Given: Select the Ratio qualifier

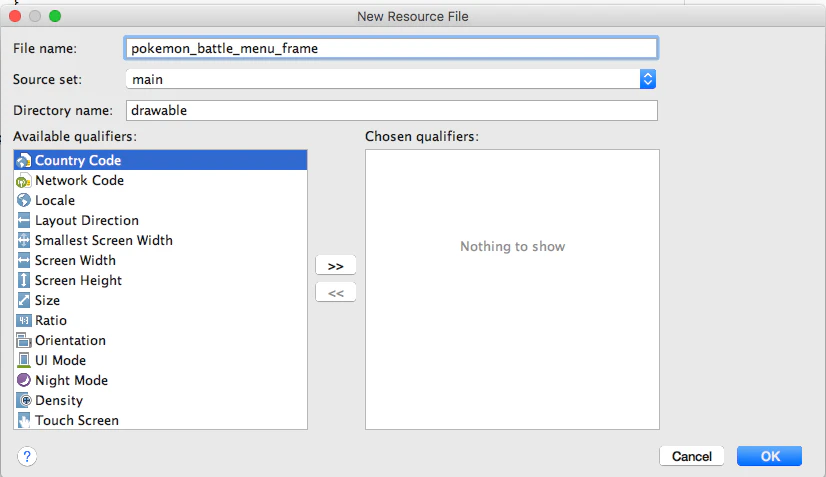Looking at the screenshot, I should coord(161,320).
